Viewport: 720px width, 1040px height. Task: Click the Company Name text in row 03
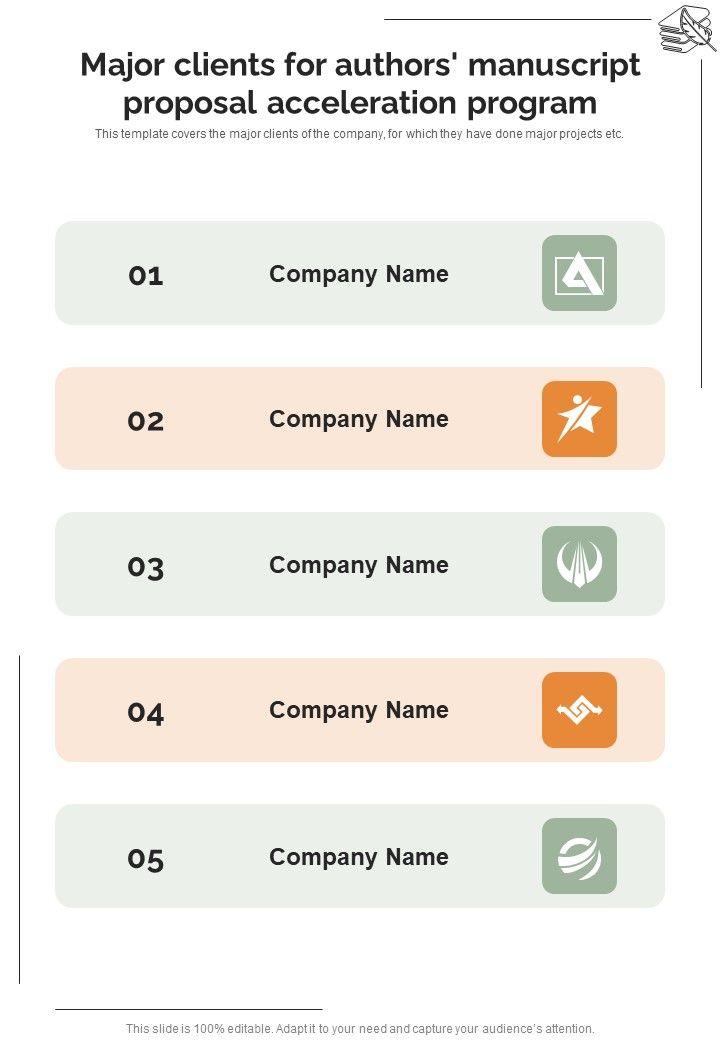(x=358, y=565)
